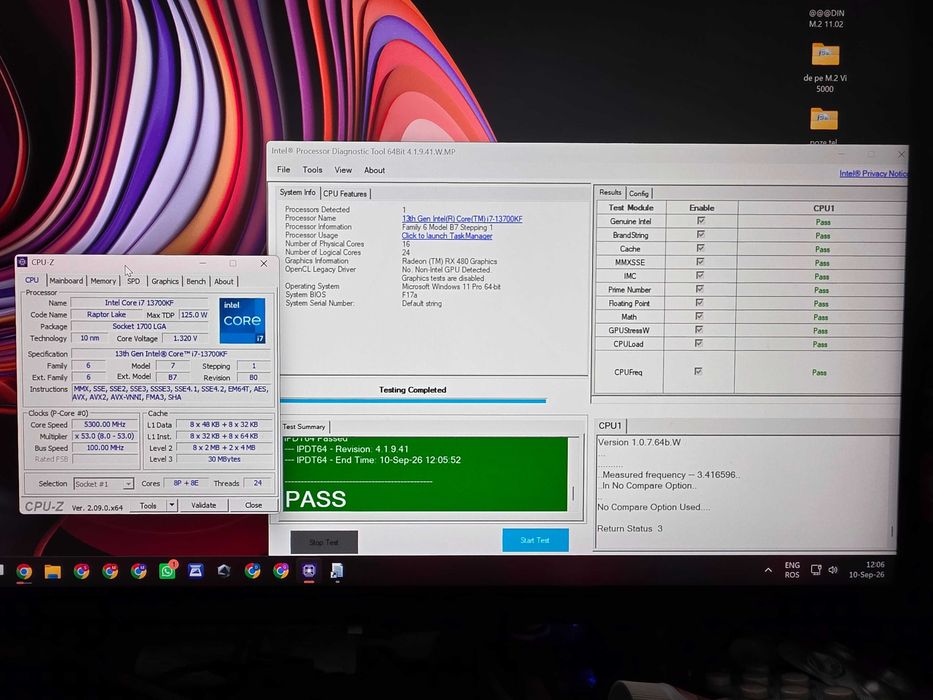This screenshot has width=933, height=700.
Task: Switch to the SPD tab in CPU-Z
Action: coord(134,281)
